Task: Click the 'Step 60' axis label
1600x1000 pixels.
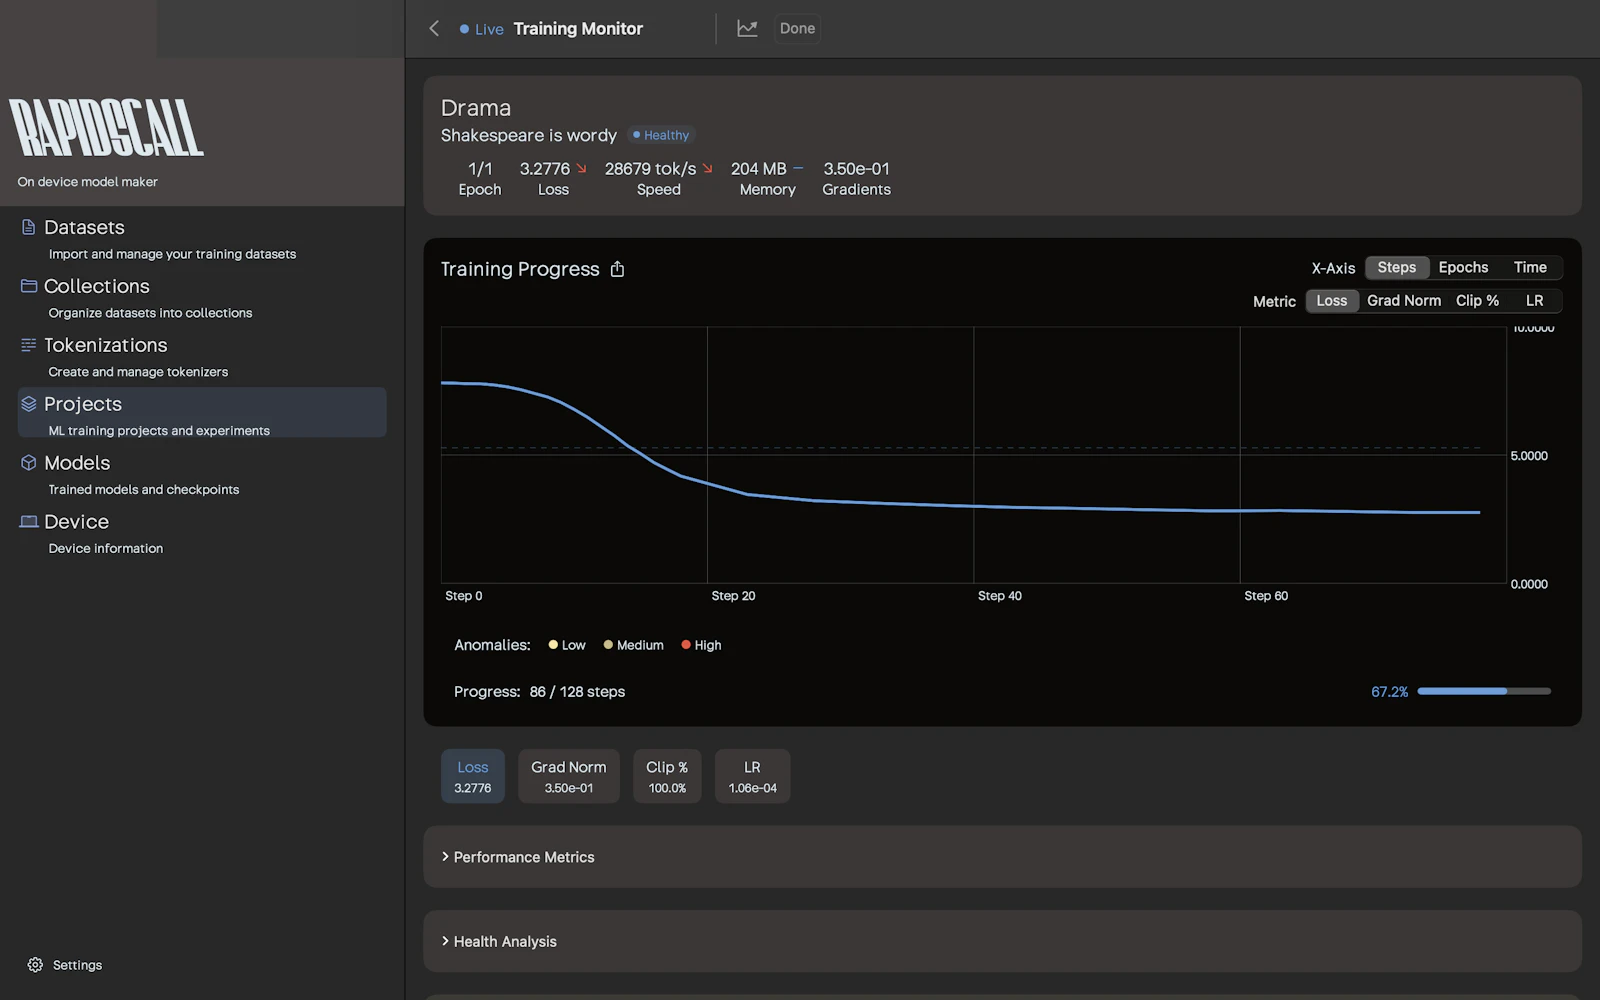Action: coord(1266,596)
